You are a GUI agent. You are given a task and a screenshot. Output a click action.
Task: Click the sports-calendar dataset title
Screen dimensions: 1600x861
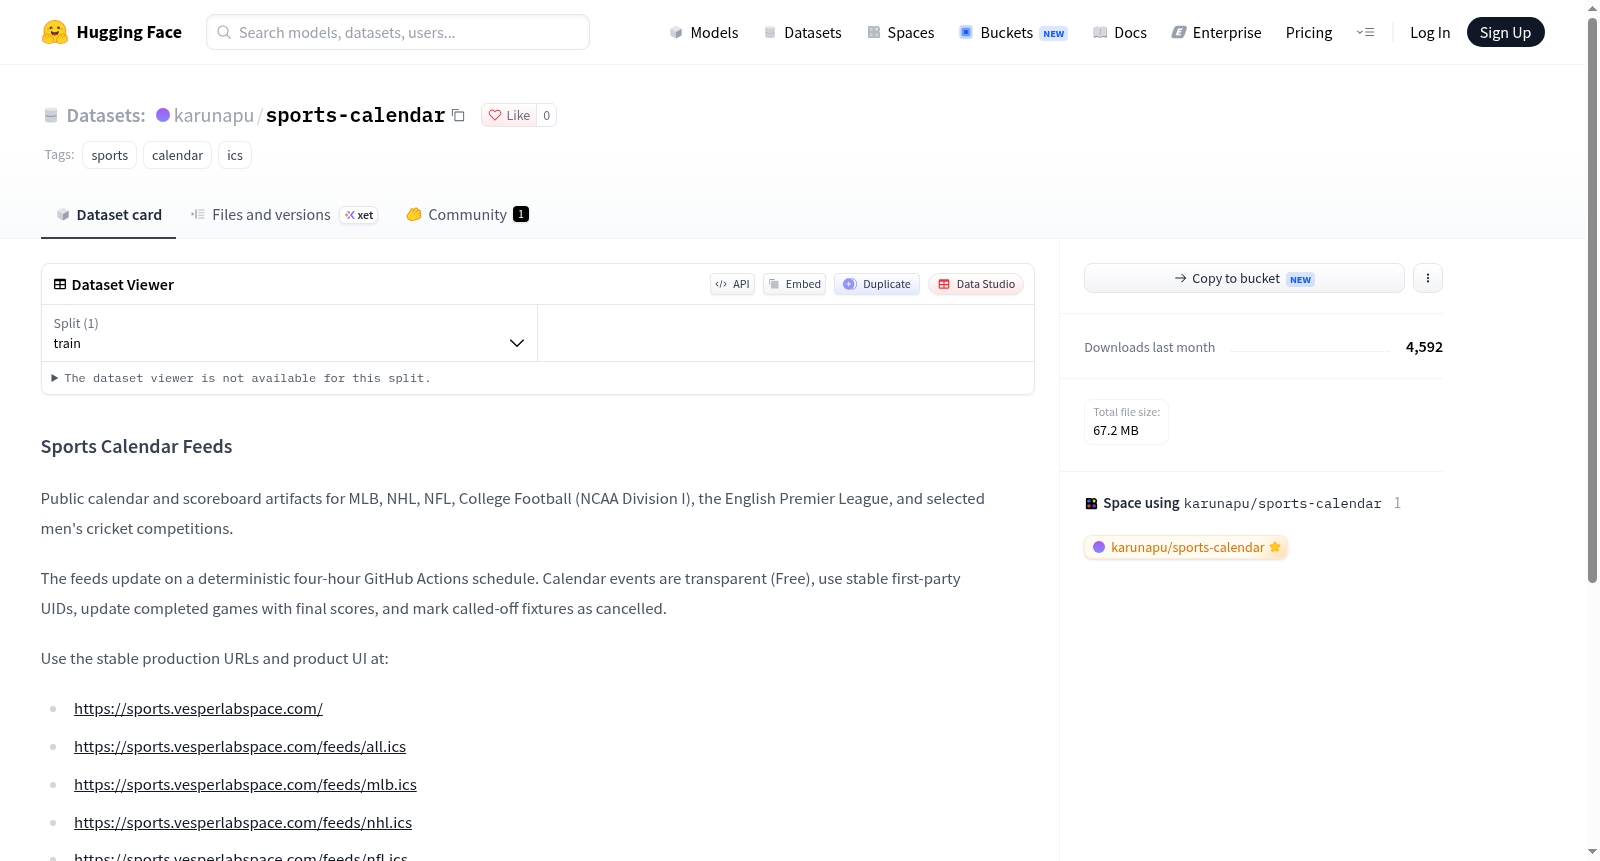tap(355, 115)
